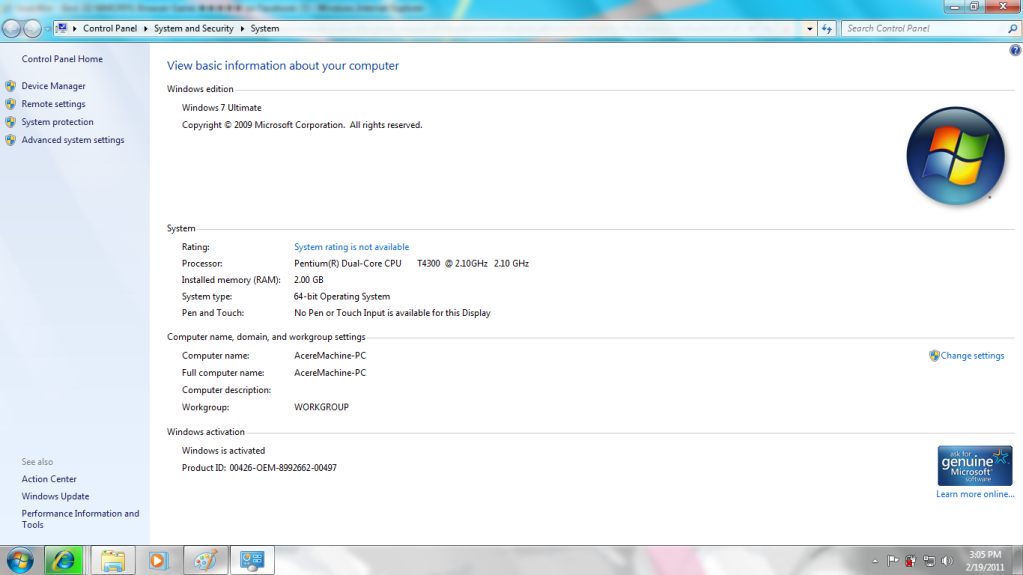1023x575 pixels.
Task: Click the Device Manager shield icon
Action: pos(10,85)
